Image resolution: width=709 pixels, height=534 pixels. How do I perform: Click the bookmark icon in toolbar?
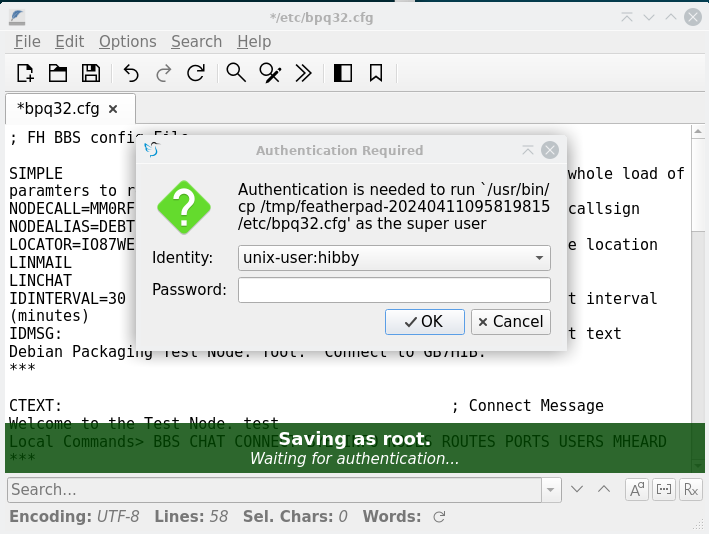point(376,72)
